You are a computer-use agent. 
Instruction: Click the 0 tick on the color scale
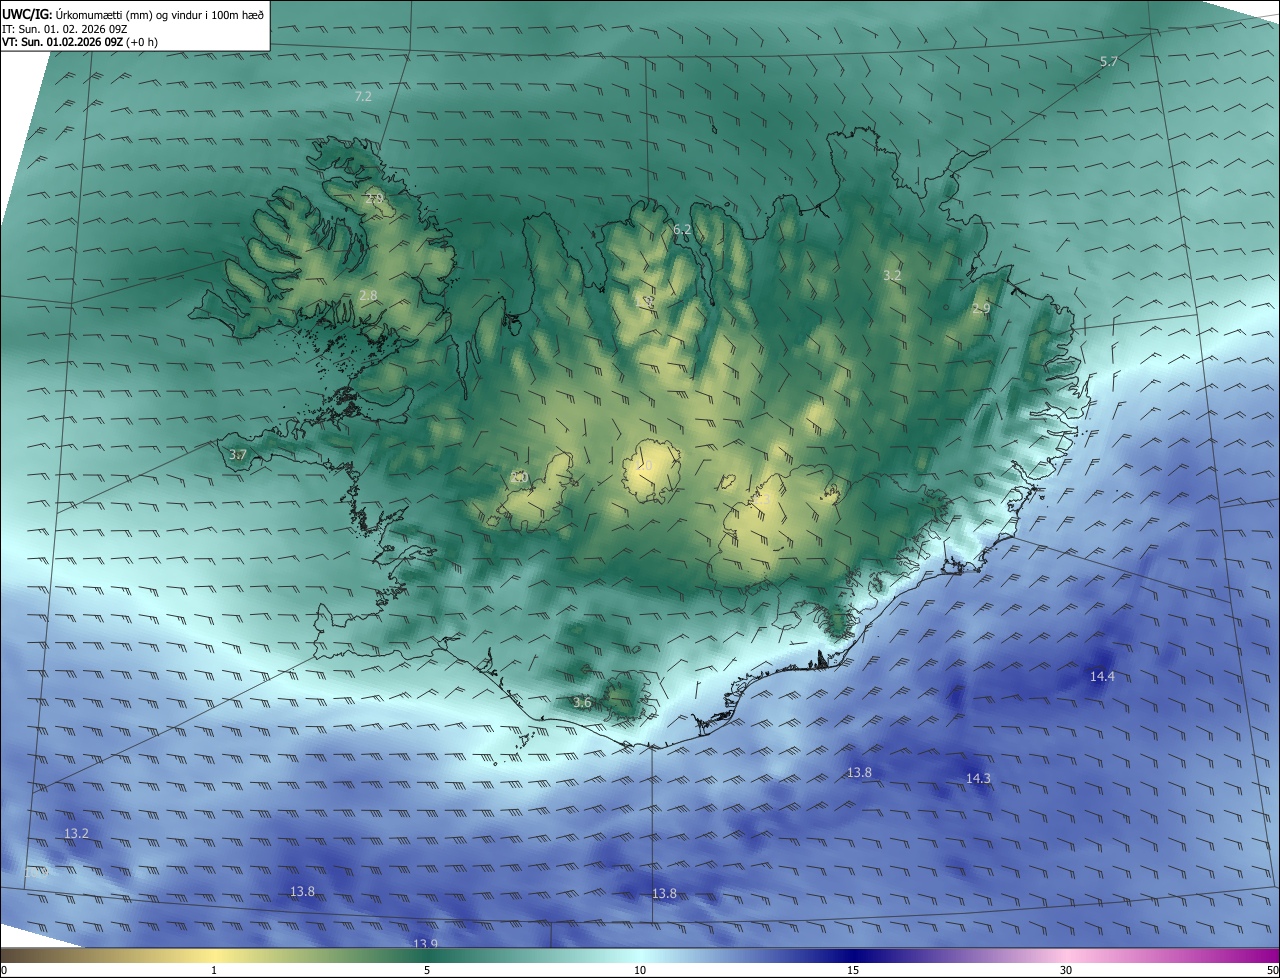[x=4, y=970]
